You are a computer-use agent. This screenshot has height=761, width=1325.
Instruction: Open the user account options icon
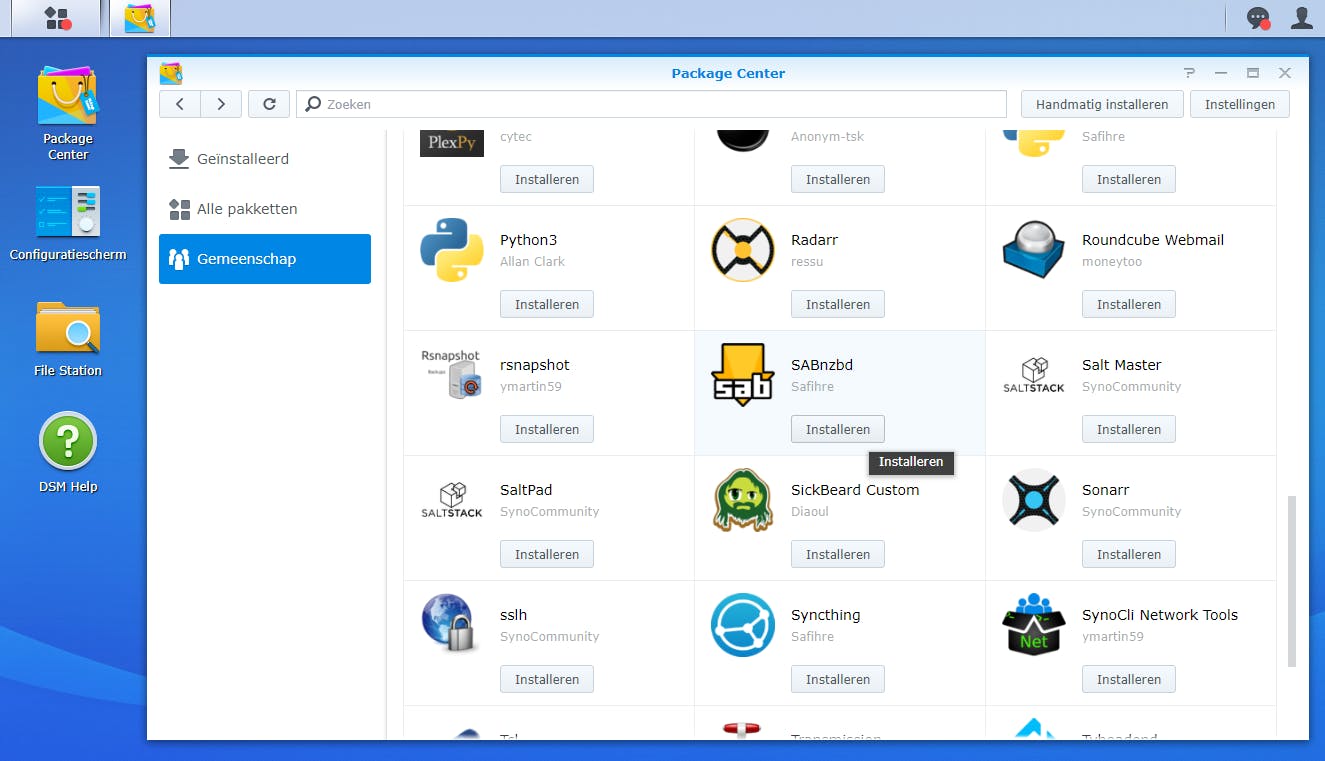coord(1302,17)
